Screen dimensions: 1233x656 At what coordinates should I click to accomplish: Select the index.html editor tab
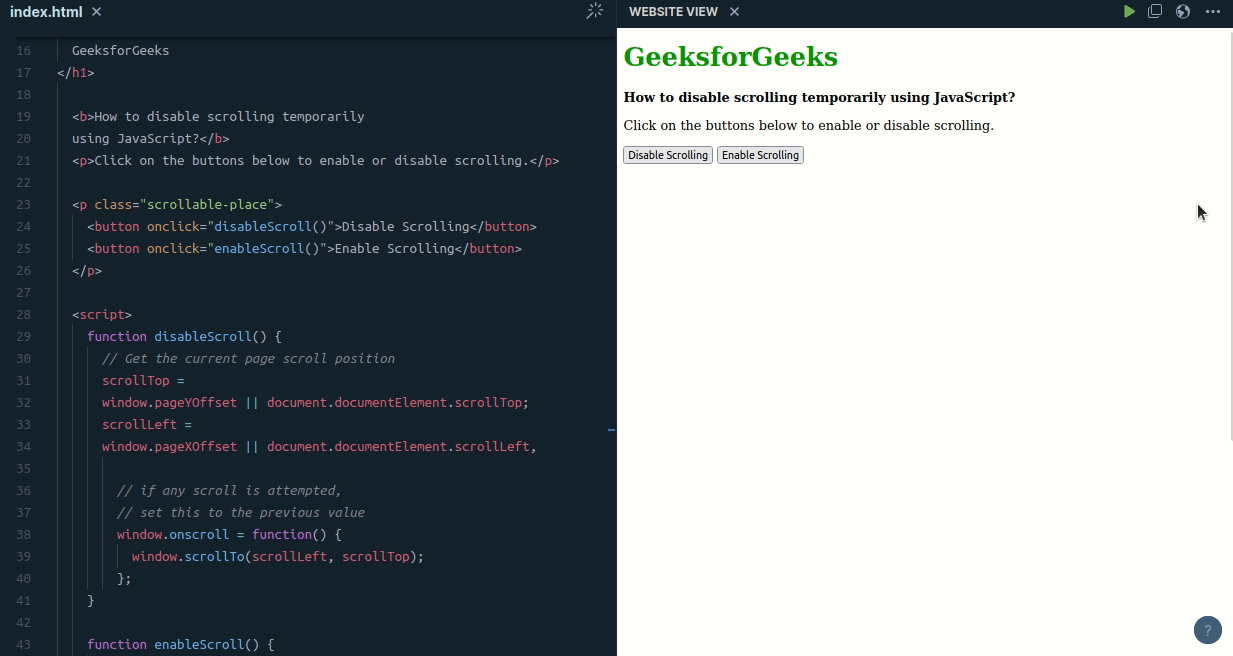click(46, 12)
